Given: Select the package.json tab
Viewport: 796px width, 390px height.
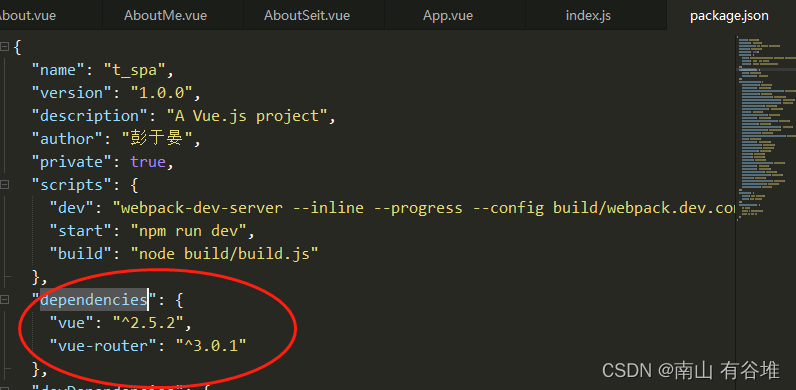Looking at the screenshot, I should 729,15.
